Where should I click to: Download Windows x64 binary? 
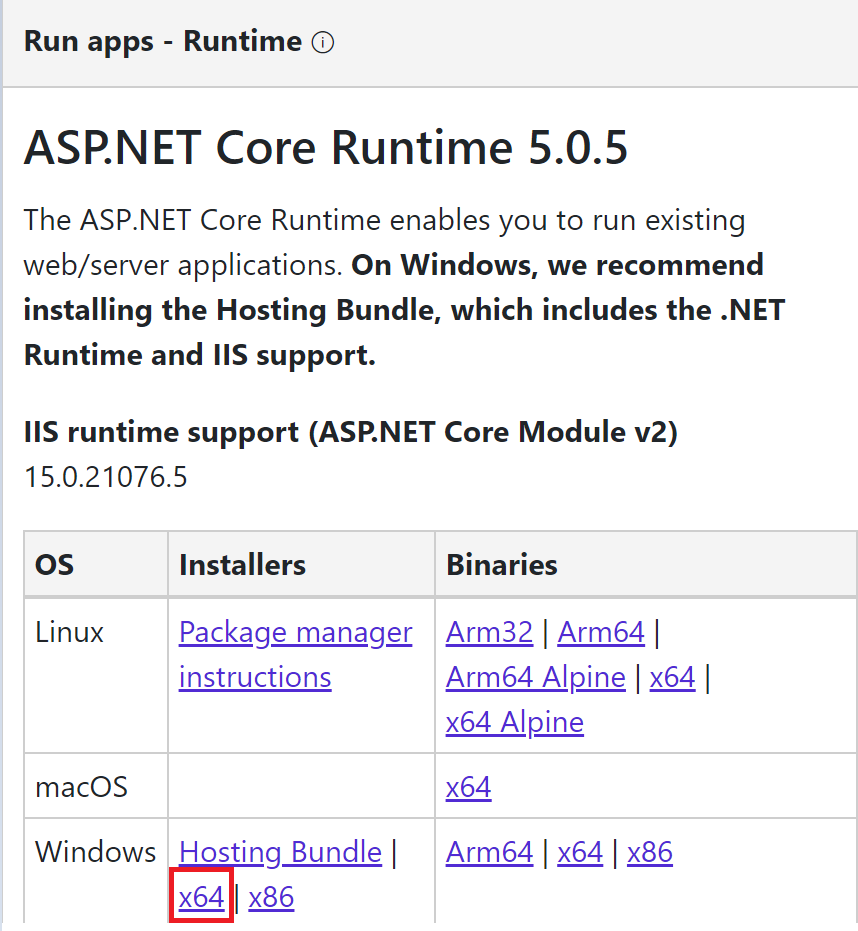[580, 853]
